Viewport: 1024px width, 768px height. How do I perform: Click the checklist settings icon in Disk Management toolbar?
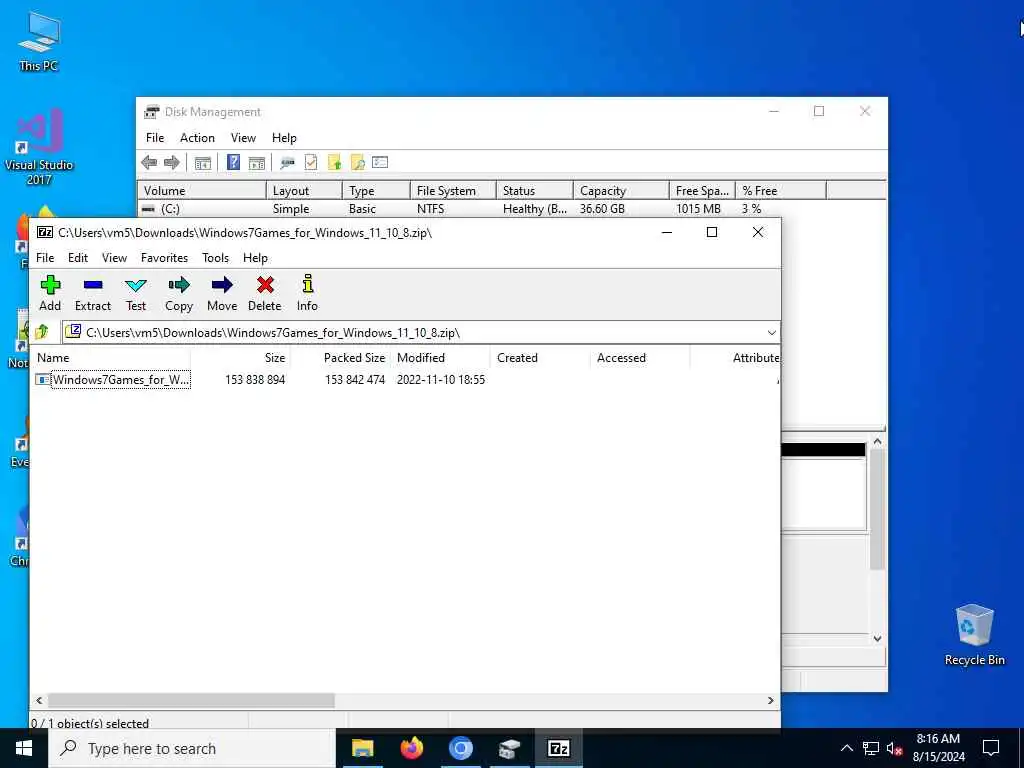[x=380, y=163]
